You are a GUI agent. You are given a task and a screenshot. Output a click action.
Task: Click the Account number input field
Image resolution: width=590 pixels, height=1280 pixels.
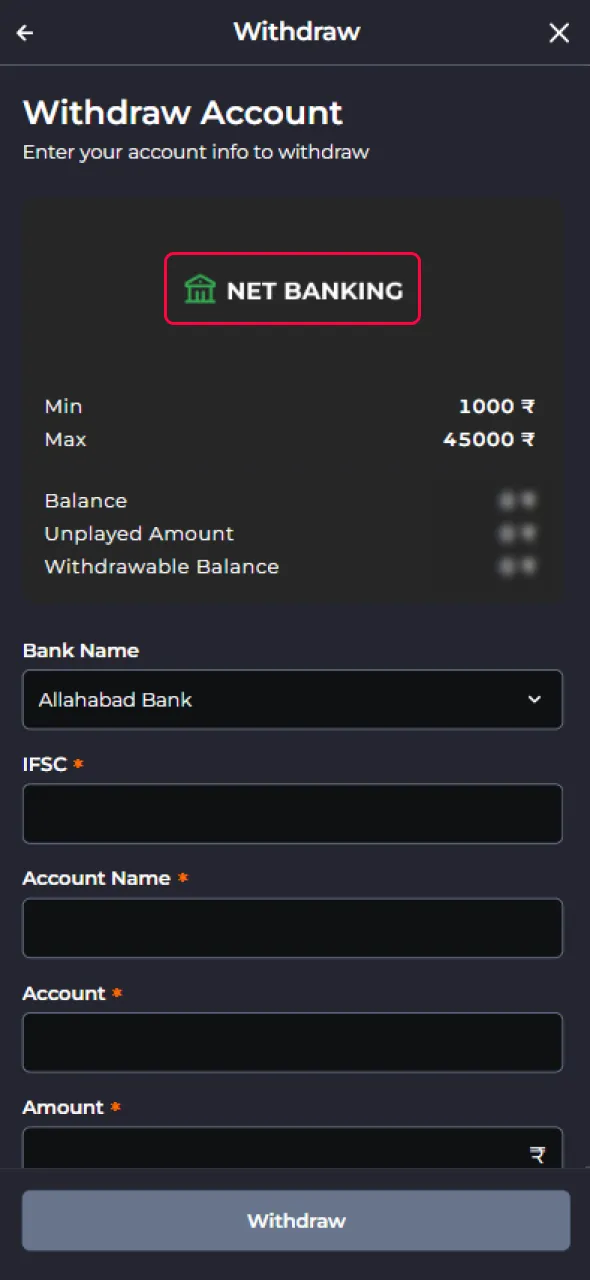click(x=292, y=1042)
